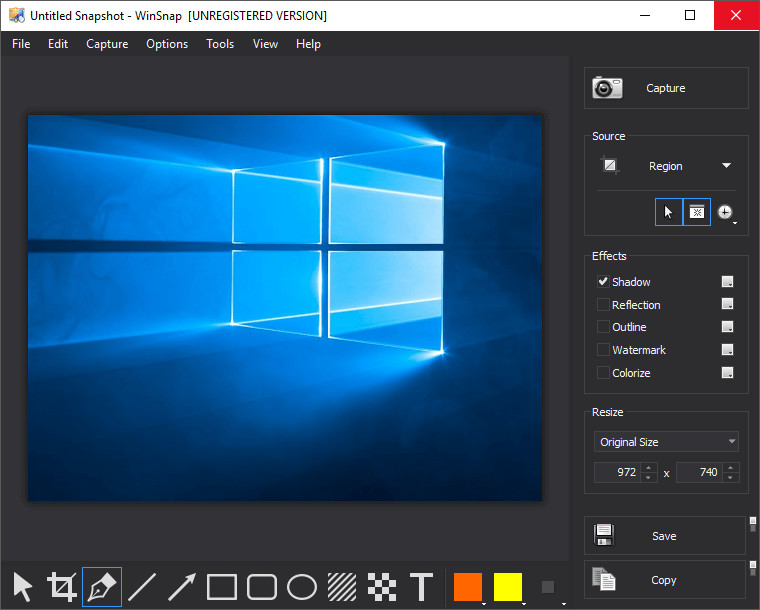Image resolution: width=760 pixels, height=610 pixels.
Task: Open the Options menu
Action: point(167,44)
